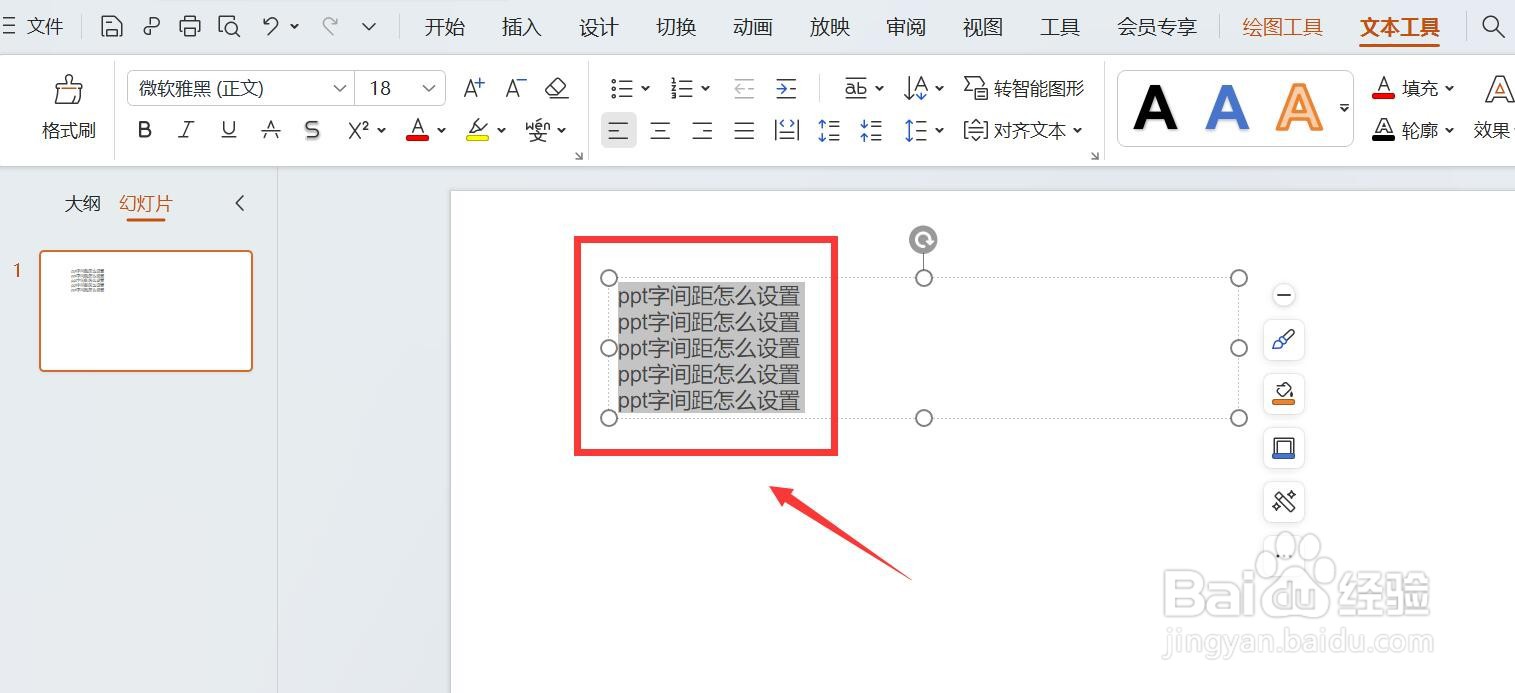Switch to the 插入 ribbon tab
Image resolution: width=1515 pixels, height=693 pixels.
pos(520,27)
